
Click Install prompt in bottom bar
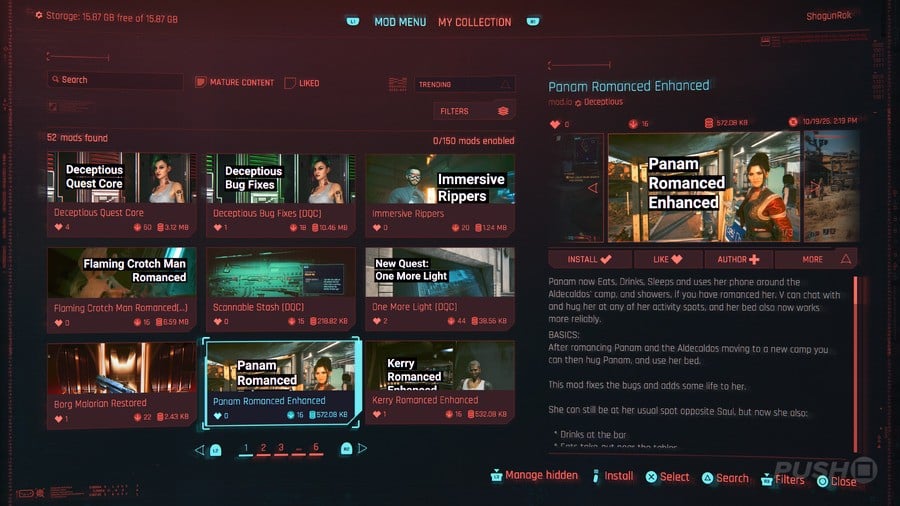pos(612,476)
